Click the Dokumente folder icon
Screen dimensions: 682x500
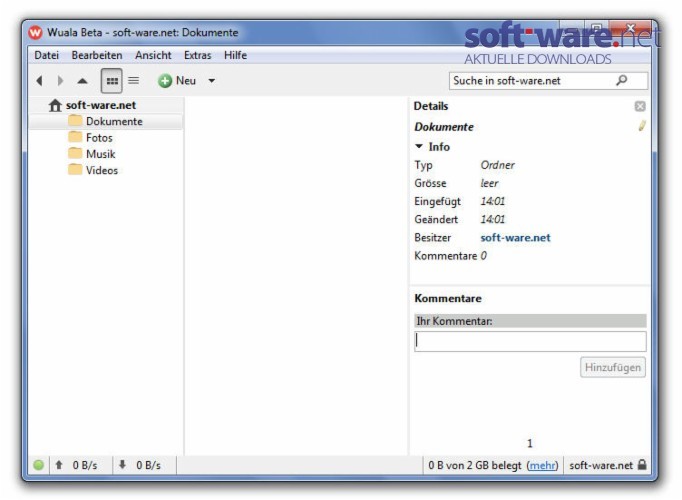[75, 120]
